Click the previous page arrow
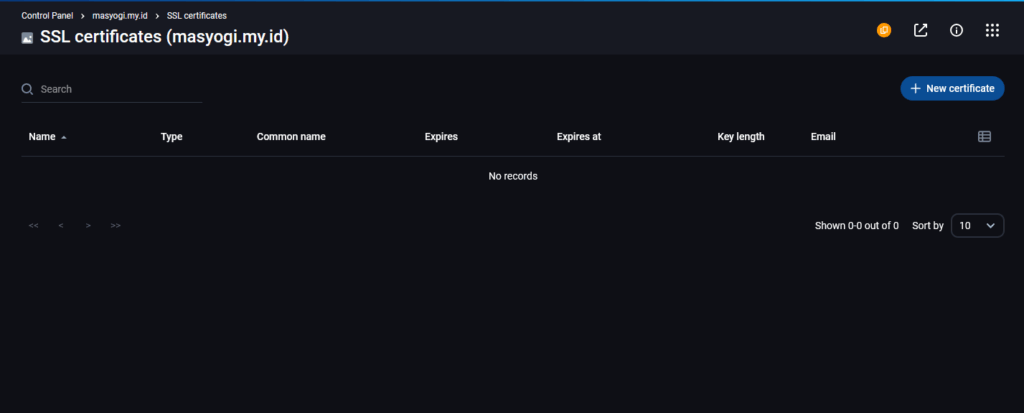Image resolution: width=1024 pixels, height=413 pixels. (61, 226)
